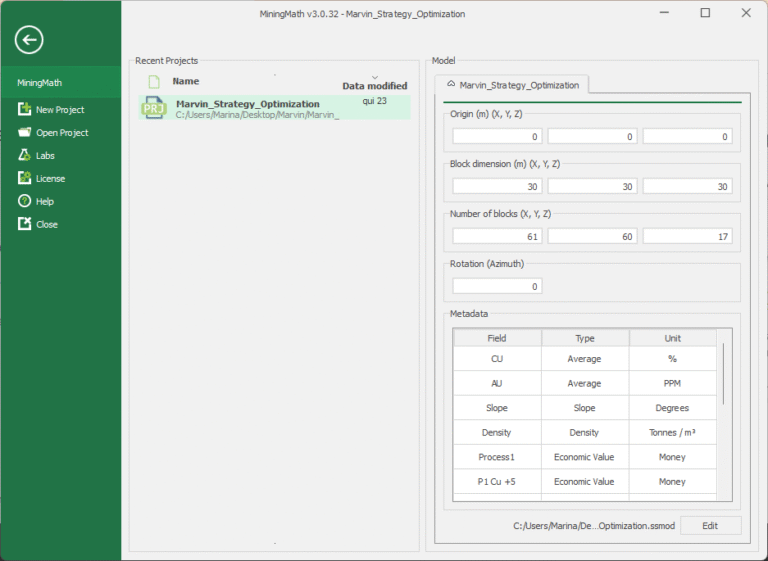Select MiningMath sidebar entry
This screenshot has width=768, height=561.
61,83
